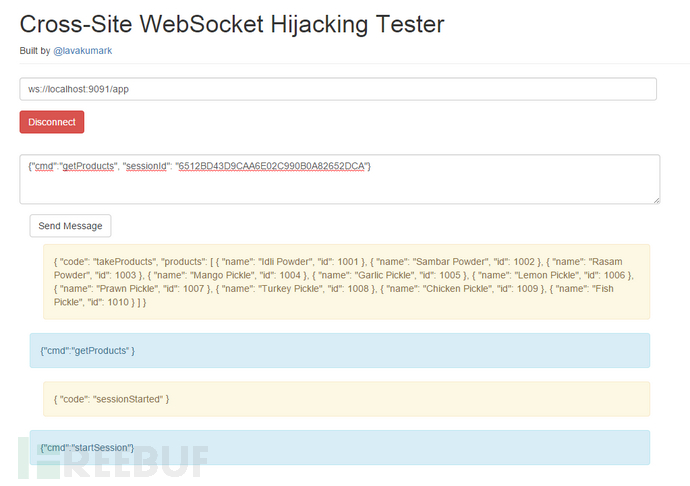Screen dimensions: 690x486
Task: Click the Cross-Site WebSocket Hijacking Tester heading
Action: 232,22
